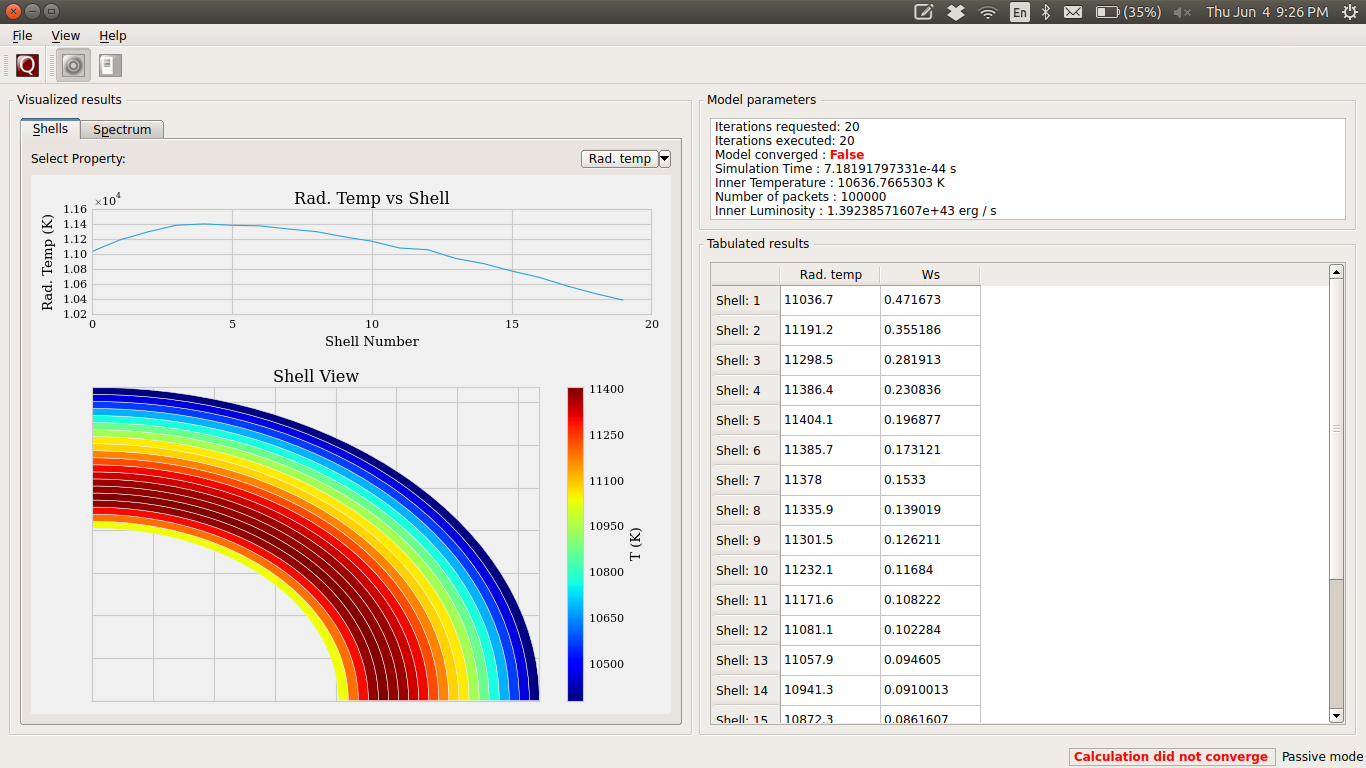1366x768 pixels.
Task: Click the table scrollbar down arrow
Action: [x=1336, y=715]
